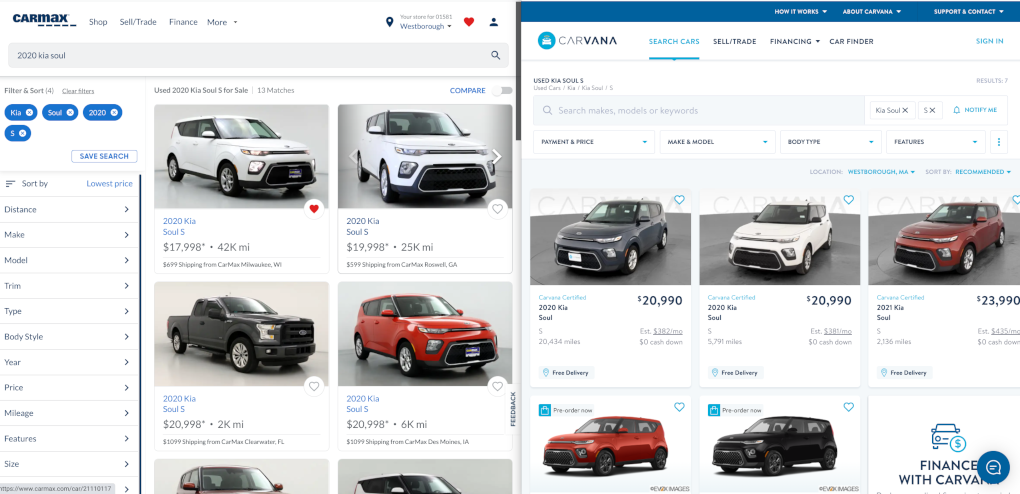This screenshot has width=1020, height=494.
Task: Favorite the red pre-order Carvana Soul
Action: pyautogui.click(x=679, y=407)
